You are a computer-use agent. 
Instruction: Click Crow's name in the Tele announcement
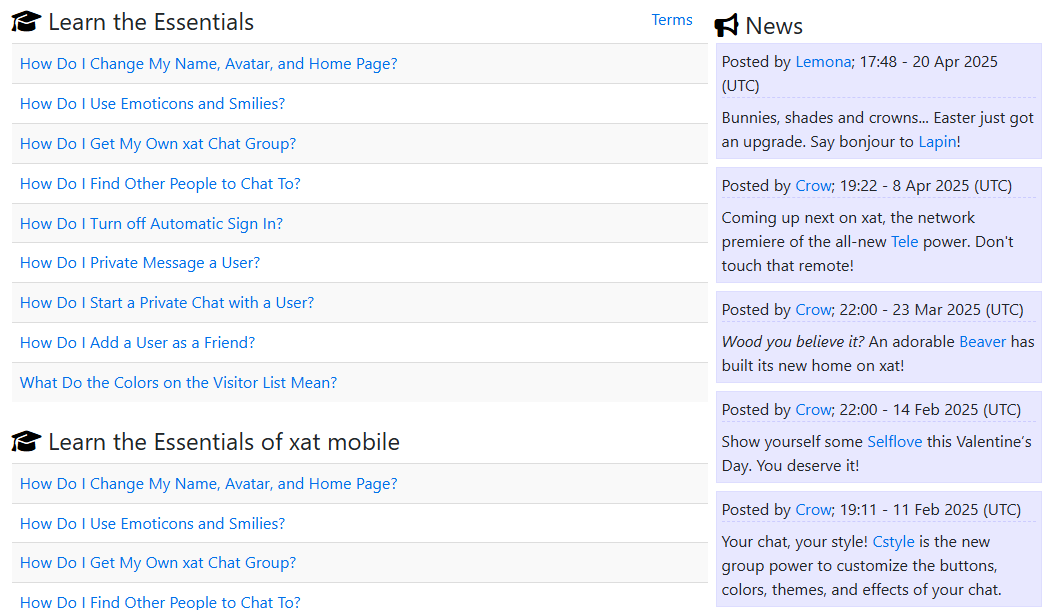point(813,185)
